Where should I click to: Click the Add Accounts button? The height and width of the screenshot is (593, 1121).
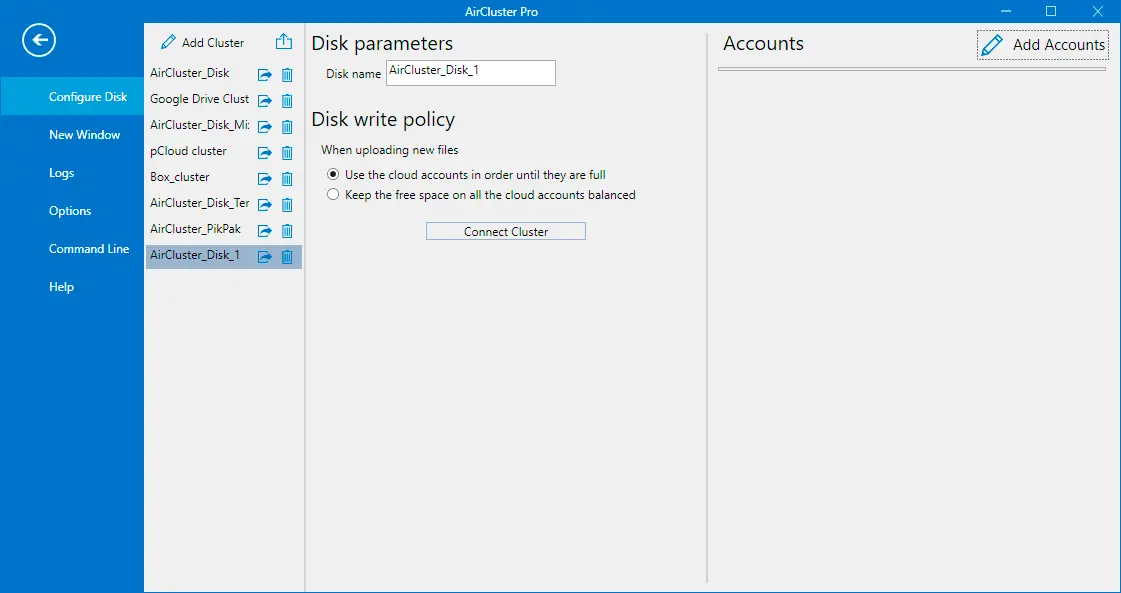click(x=1042, y=44)
